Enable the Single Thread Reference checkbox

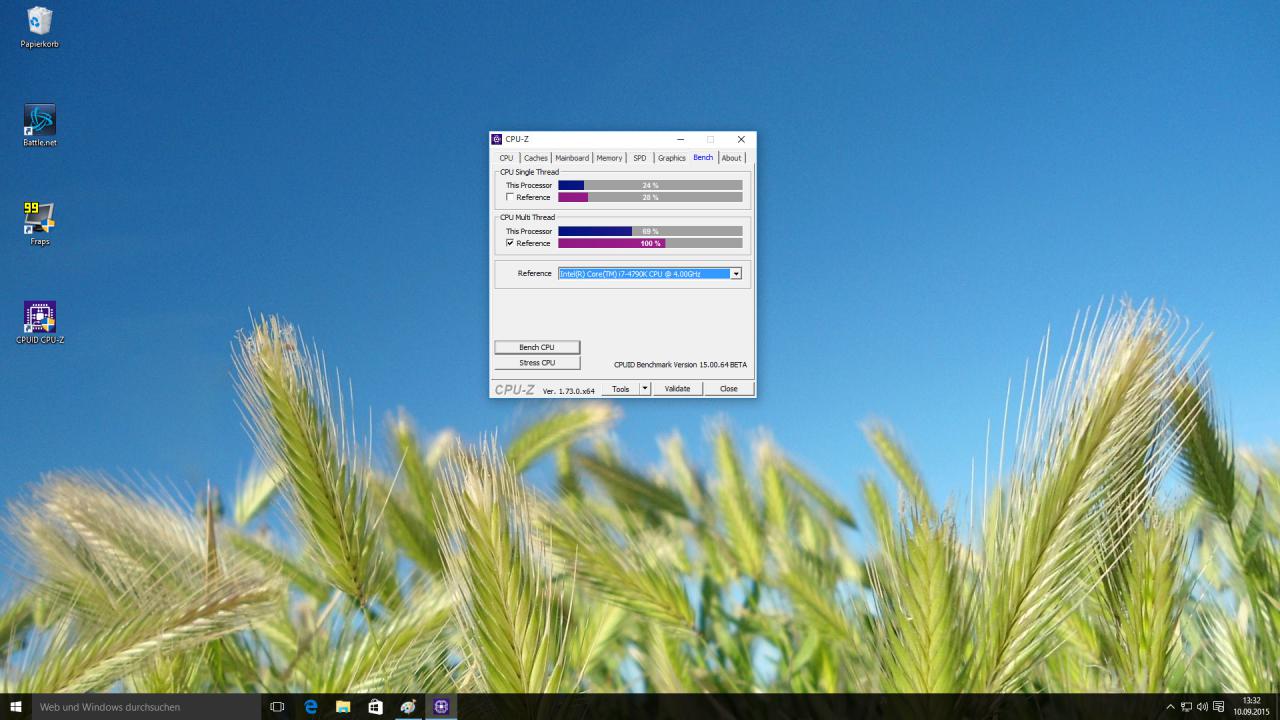point(510,197)
